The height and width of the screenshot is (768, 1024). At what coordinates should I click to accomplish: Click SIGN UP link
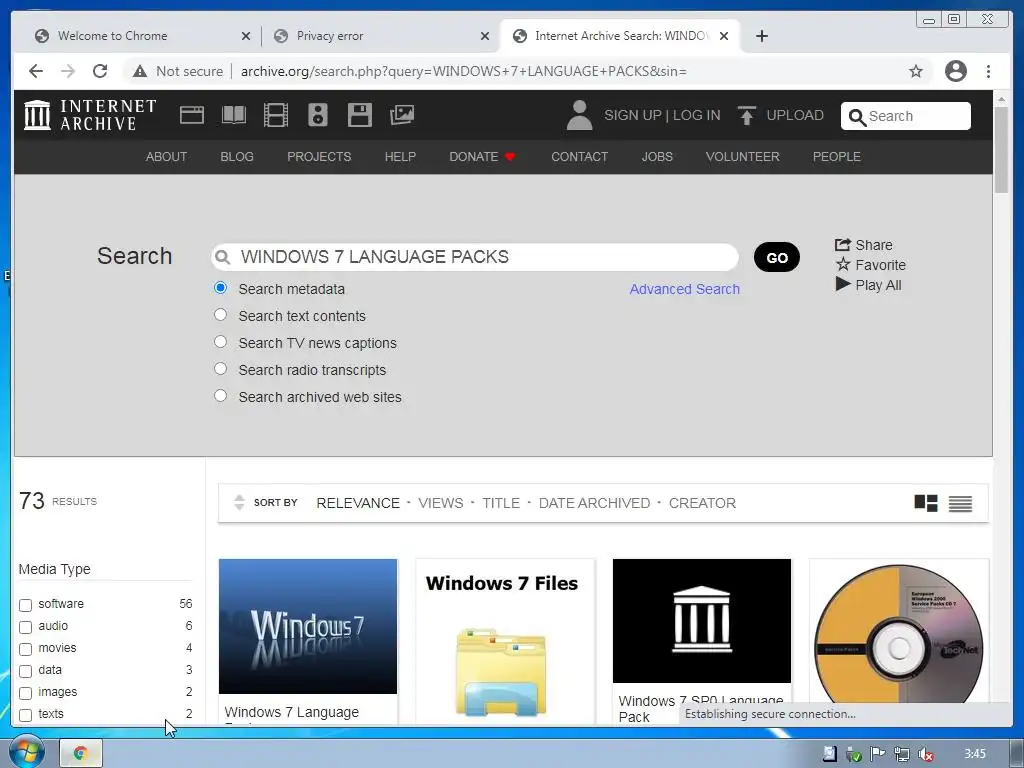pyautogui.click(x=632, y=115)
